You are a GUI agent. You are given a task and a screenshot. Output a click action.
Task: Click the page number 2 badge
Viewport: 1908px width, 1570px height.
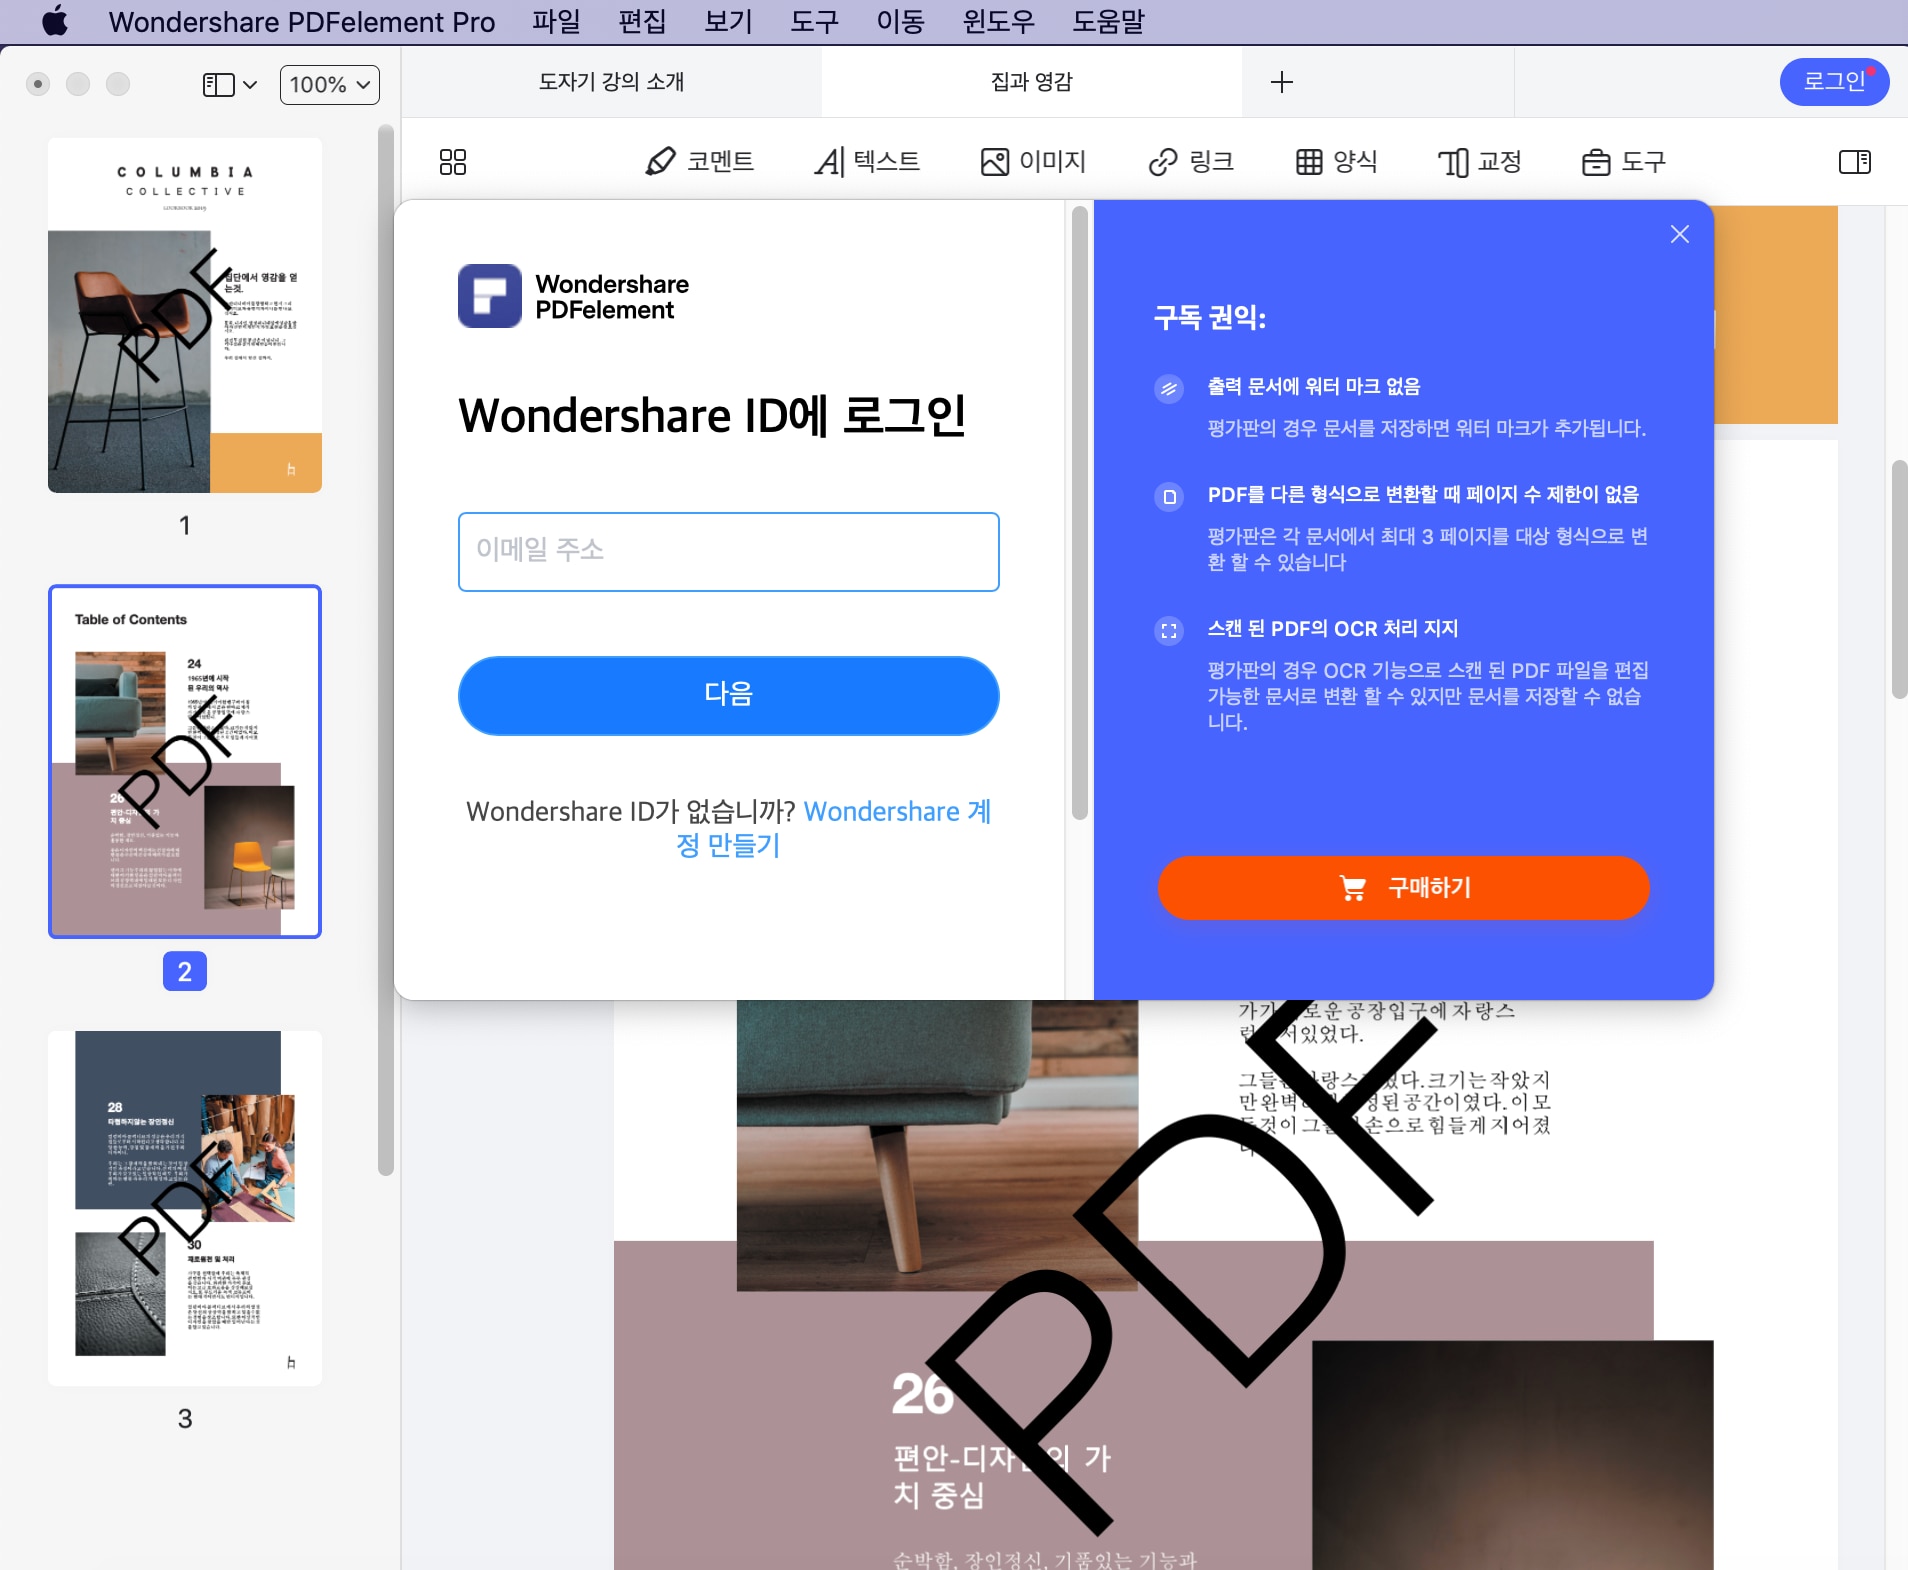(x=185, y=971)
